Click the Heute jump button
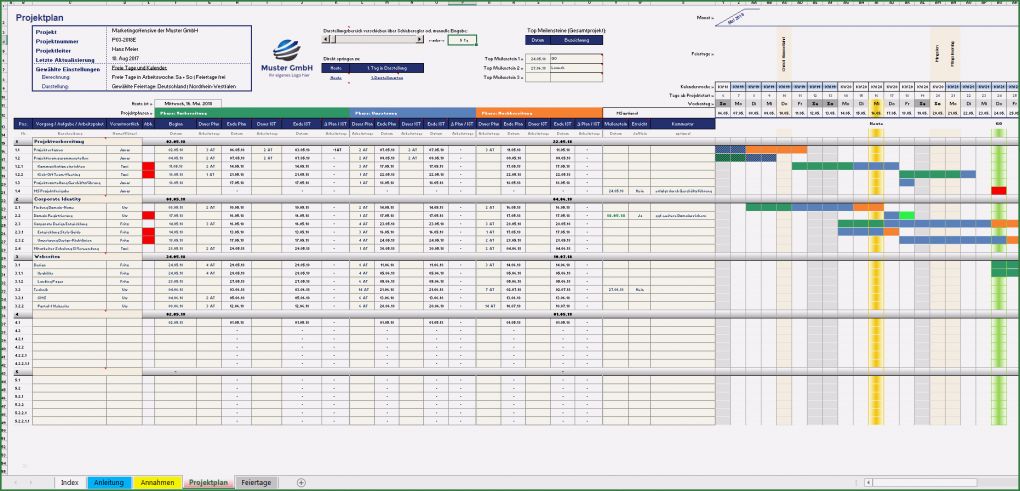 (x=336, y=68)
